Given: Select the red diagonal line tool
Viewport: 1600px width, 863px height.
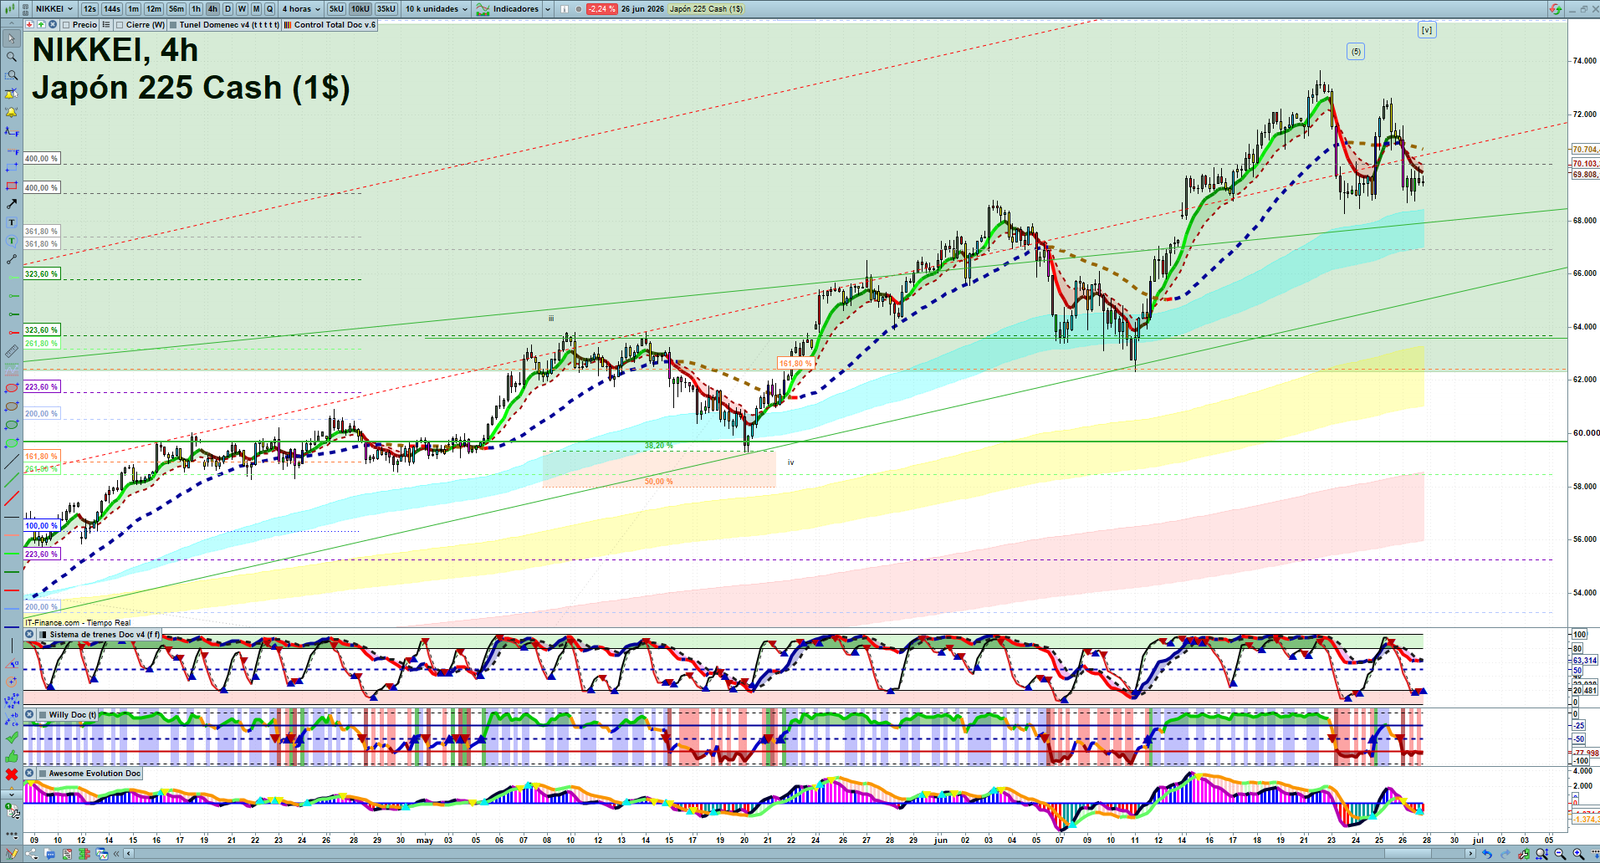Looking at the screenshot, I should coord(12,498).
